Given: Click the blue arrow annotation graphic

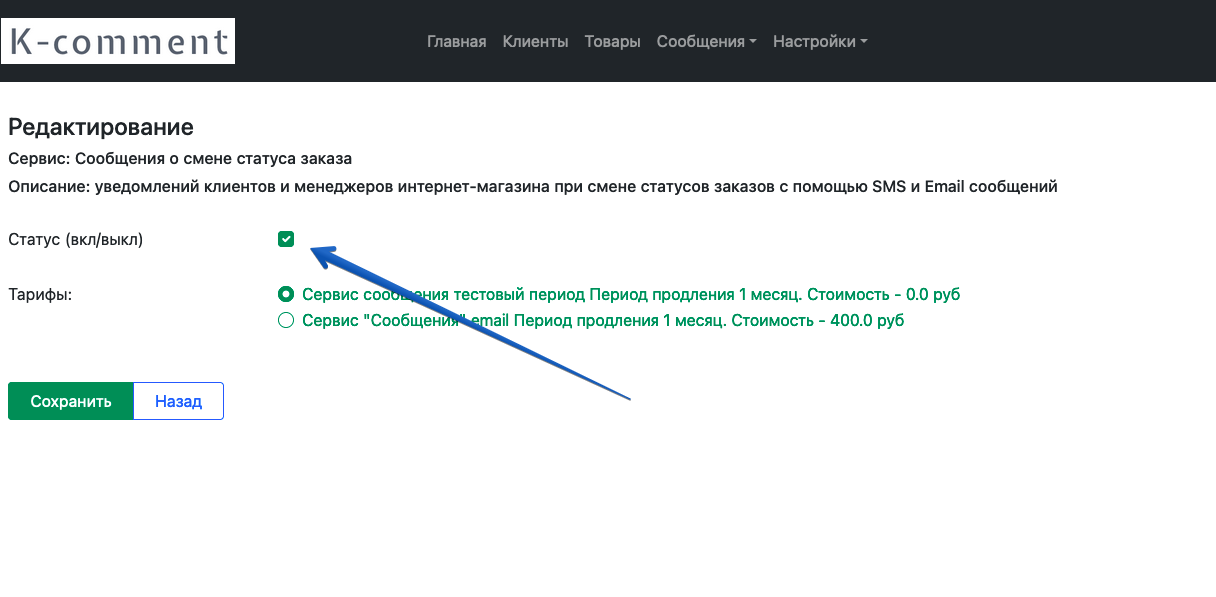Looking at the screenshot, I should 470,322.
